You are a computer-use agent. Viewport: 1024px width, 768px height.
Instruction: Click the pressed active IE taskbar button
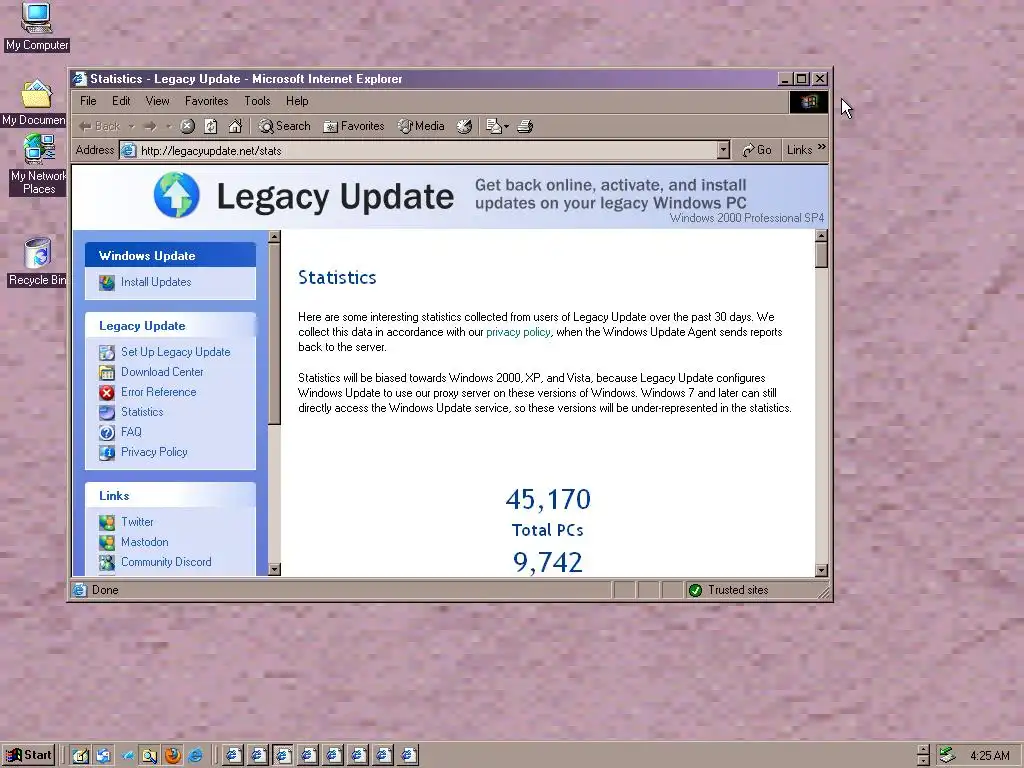[x=283, y=756]
